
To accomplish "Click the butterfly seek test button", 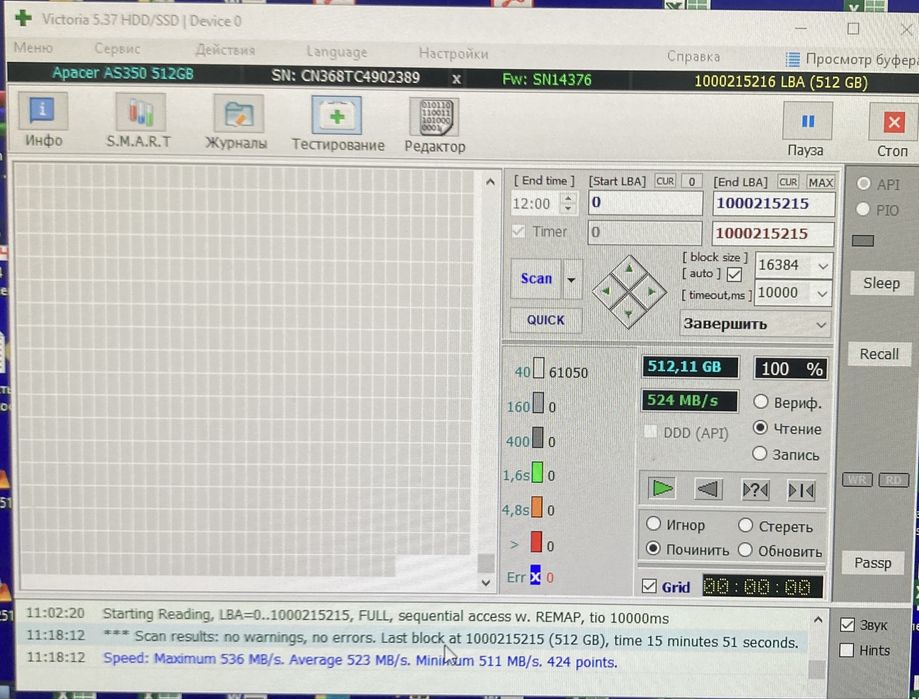I will [801, 490].
